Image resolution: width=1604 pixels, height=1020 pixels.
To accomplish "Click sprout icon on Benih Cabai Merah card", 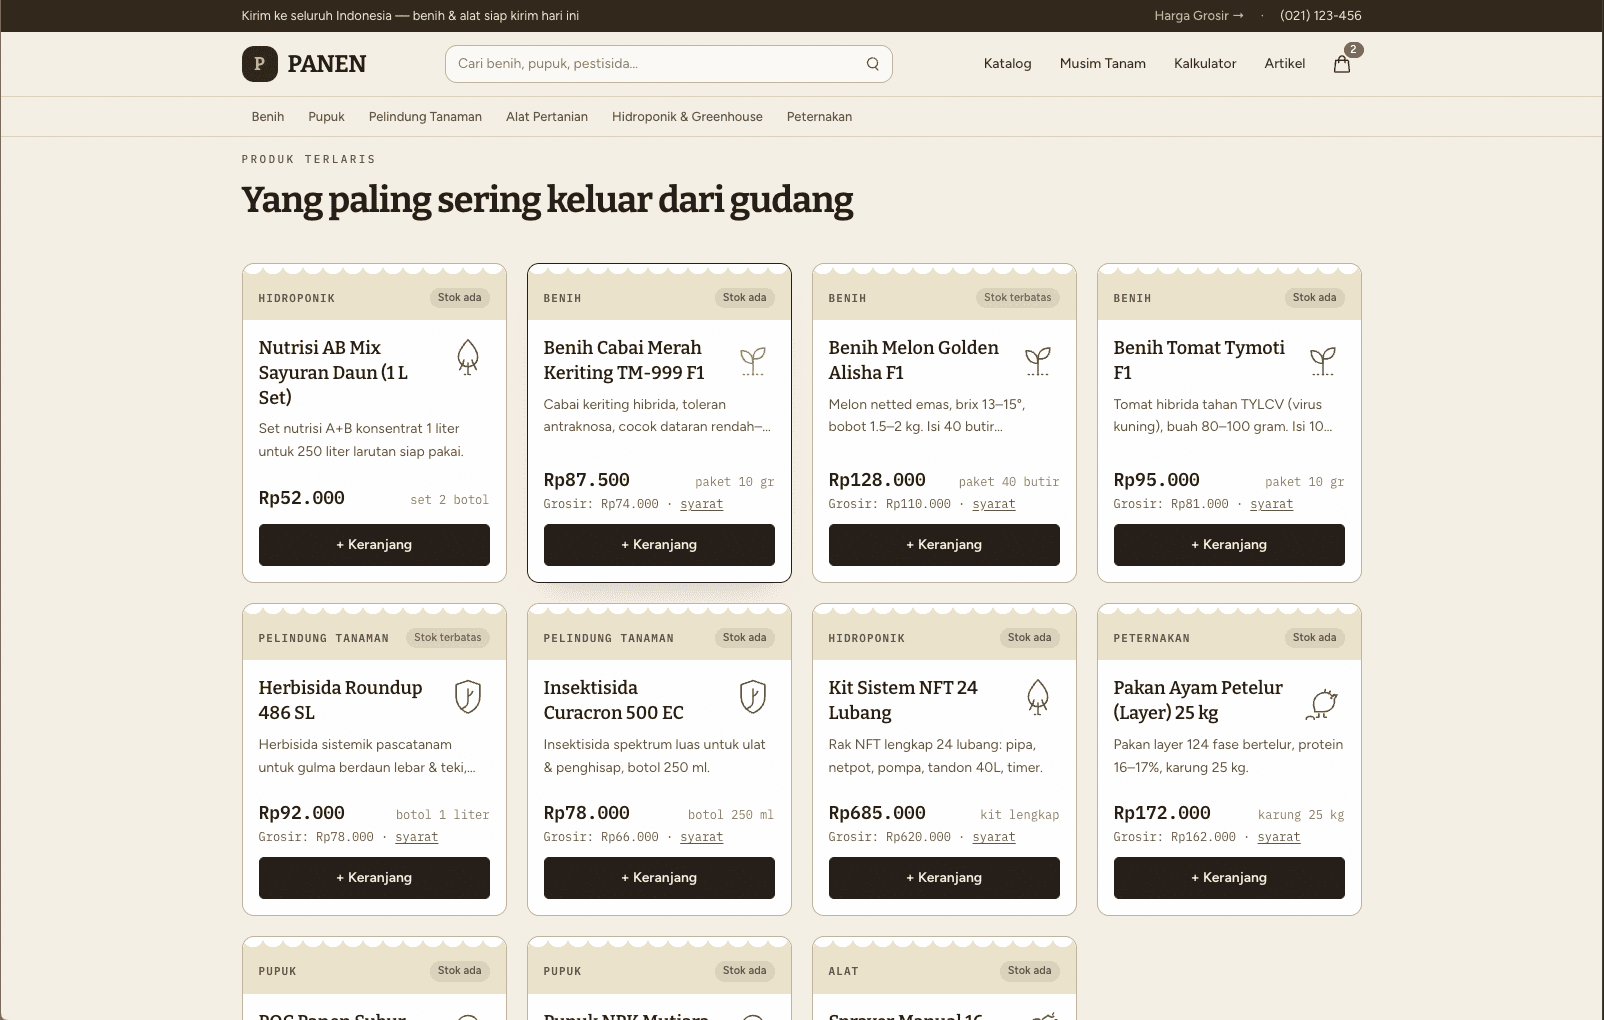I will [753, 361].
